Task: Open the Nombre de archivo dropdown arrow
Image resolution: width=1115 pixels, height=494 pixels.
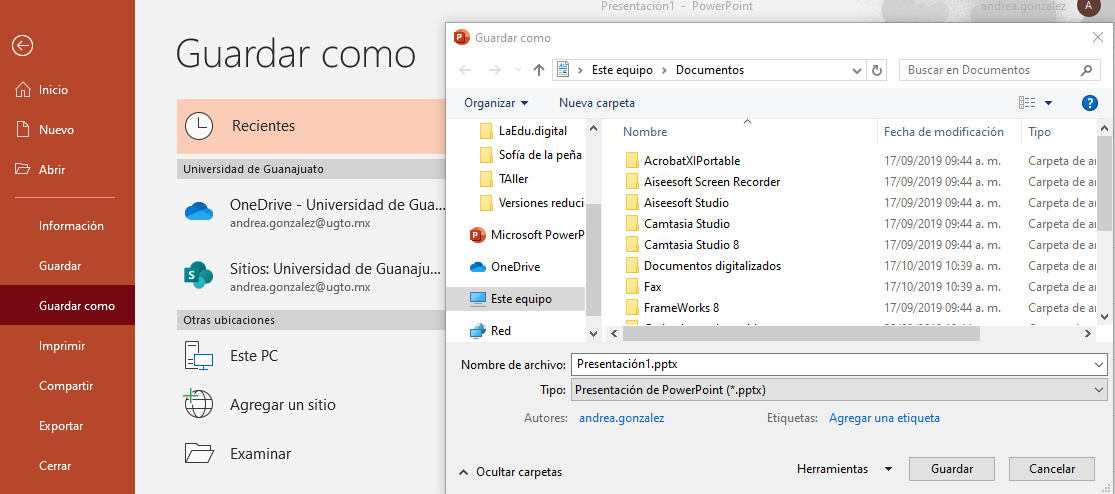Action: (1101, 364)
